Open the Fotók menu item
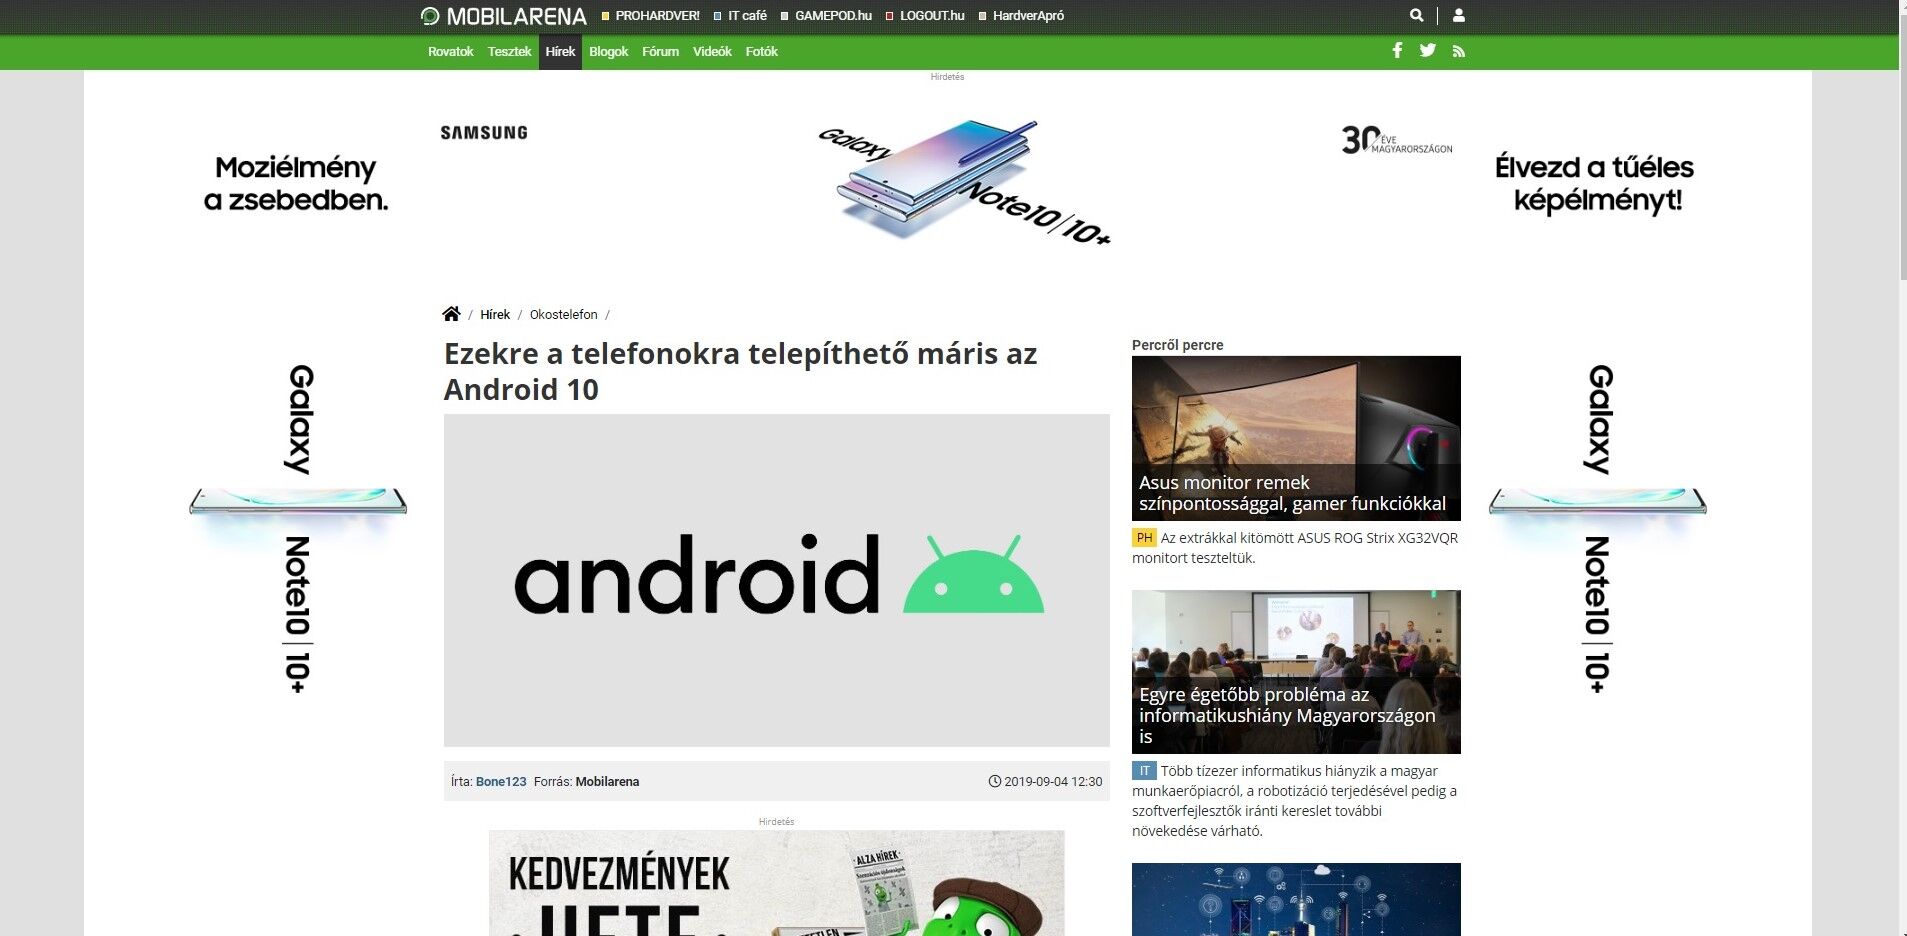The height and width of the screenshot is (936, 1907). (x=761, y=52)
